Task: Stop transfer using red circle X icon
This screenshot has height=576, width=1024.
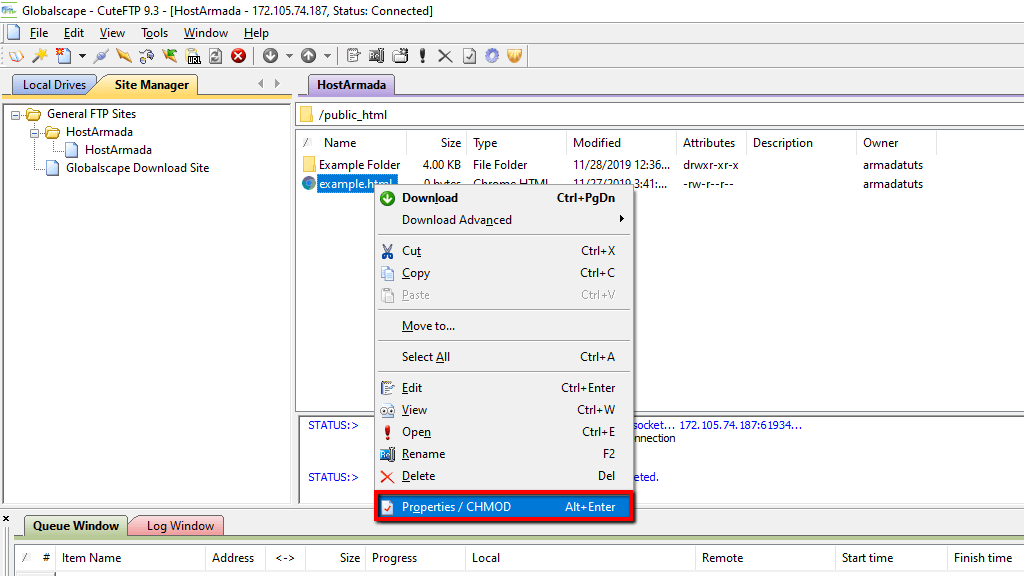Action: (x=239, y=56)
